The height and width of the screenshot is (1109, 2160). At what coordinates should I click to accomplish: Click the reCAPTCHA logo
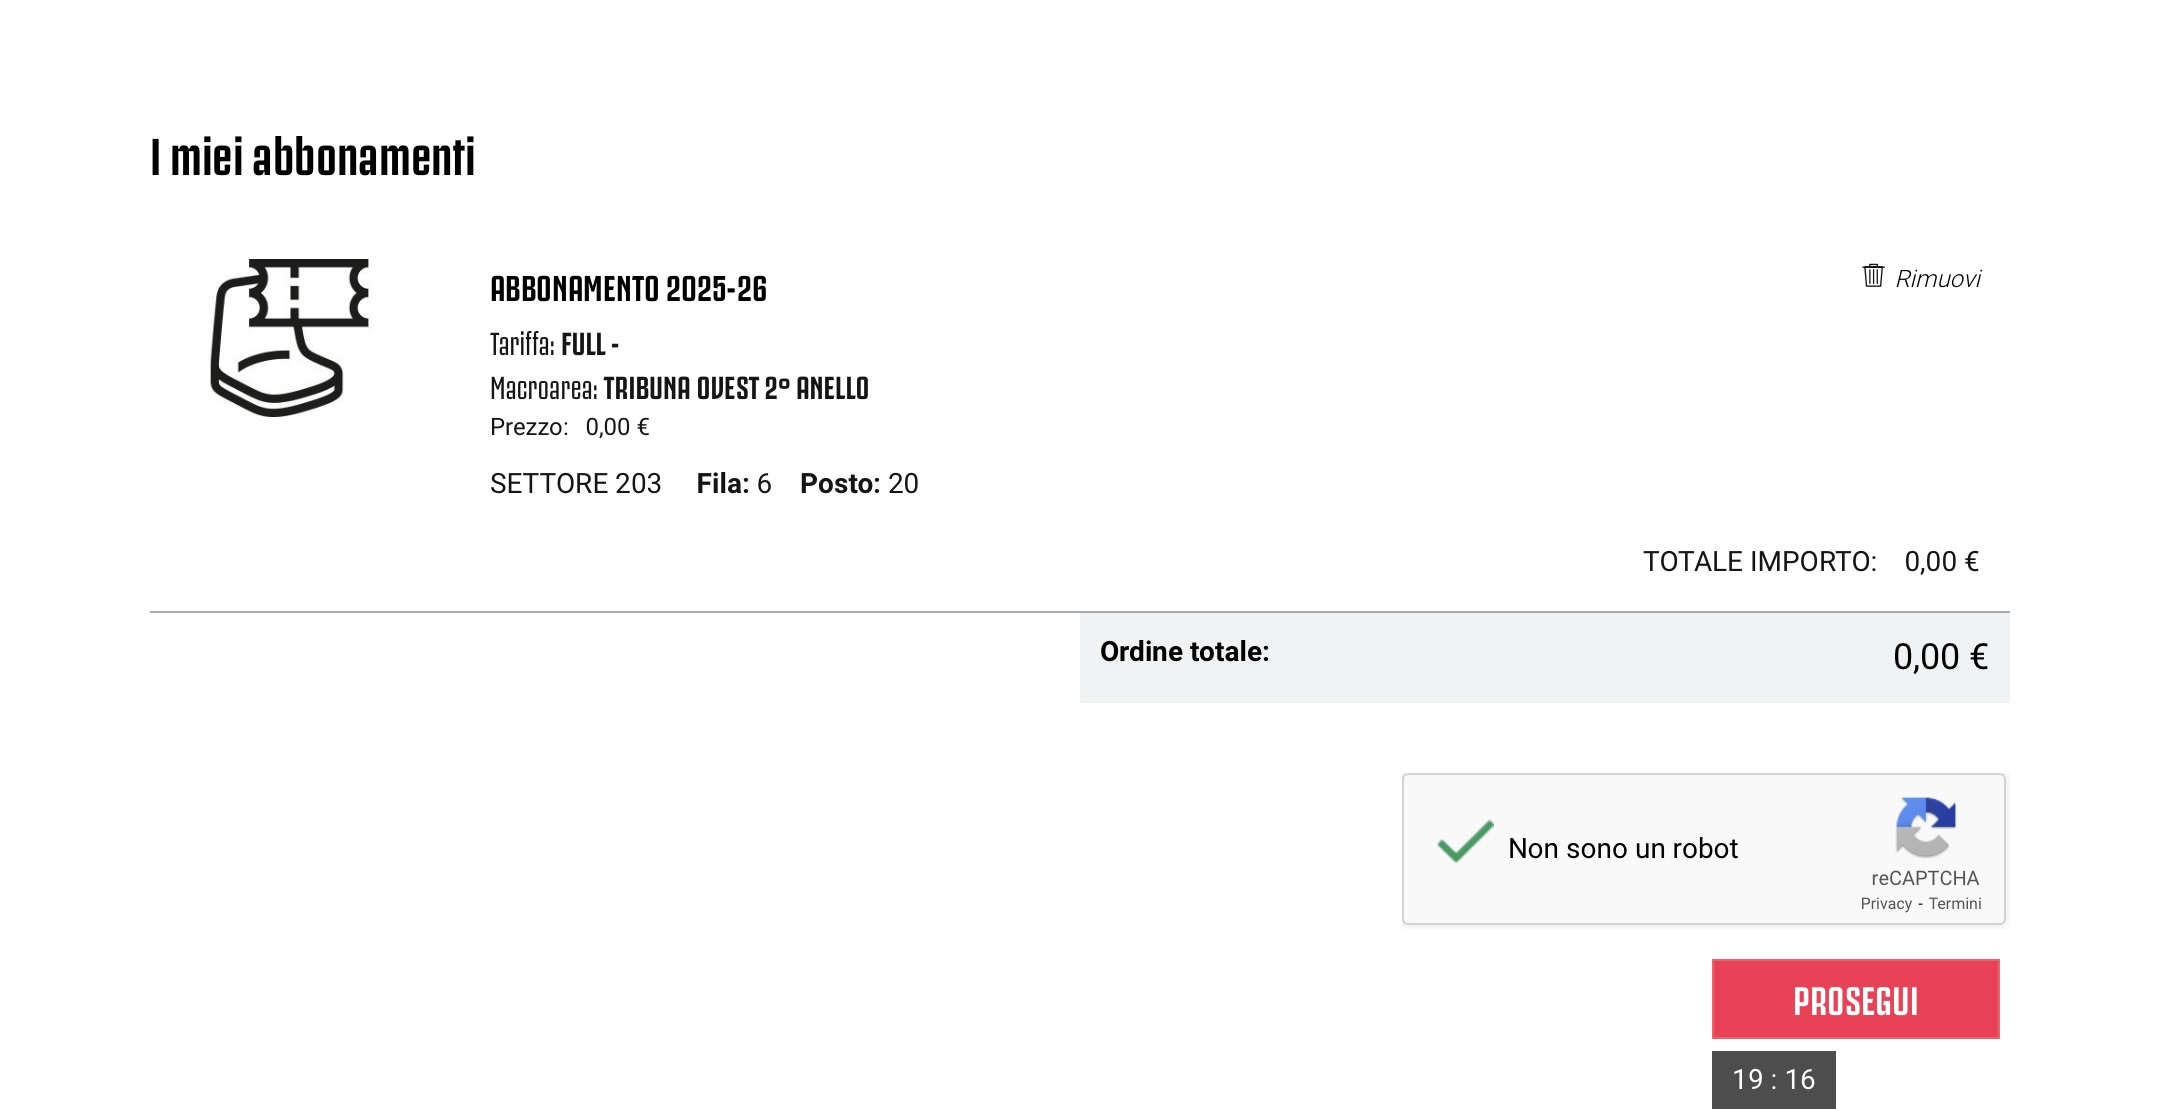click(1925, 827)
